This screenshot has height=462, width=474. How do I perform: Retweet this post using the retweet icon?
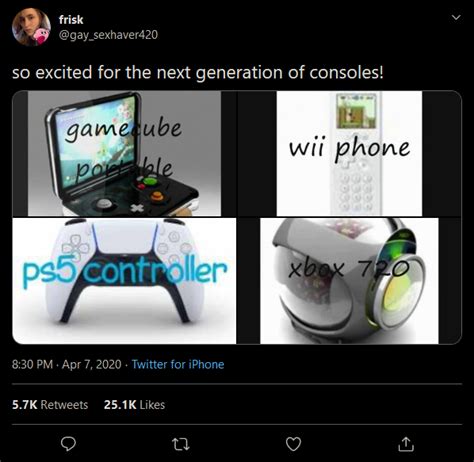pos(181,444)
